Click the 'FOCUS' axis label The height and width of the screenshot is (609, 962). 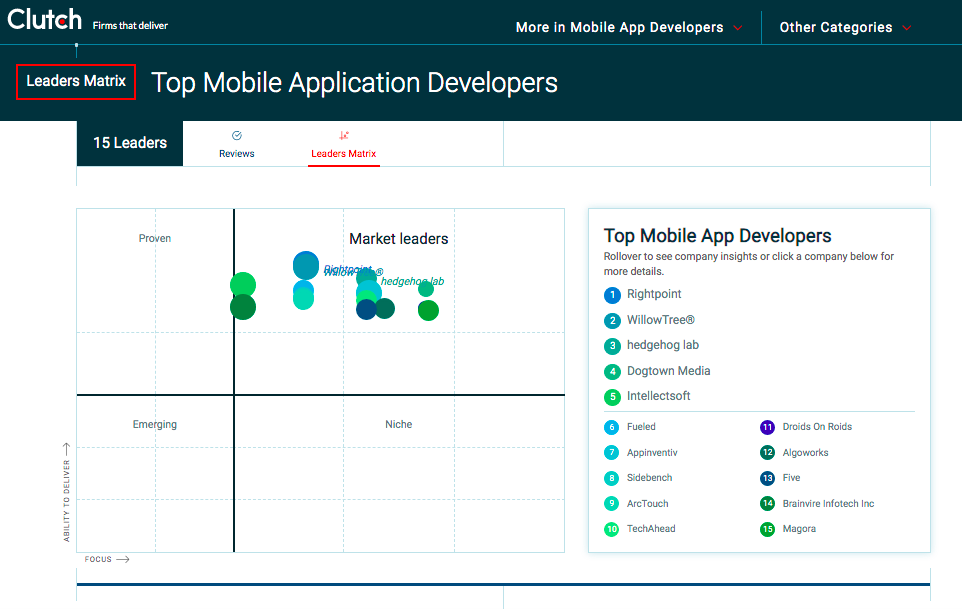click(x=98, y=559)
